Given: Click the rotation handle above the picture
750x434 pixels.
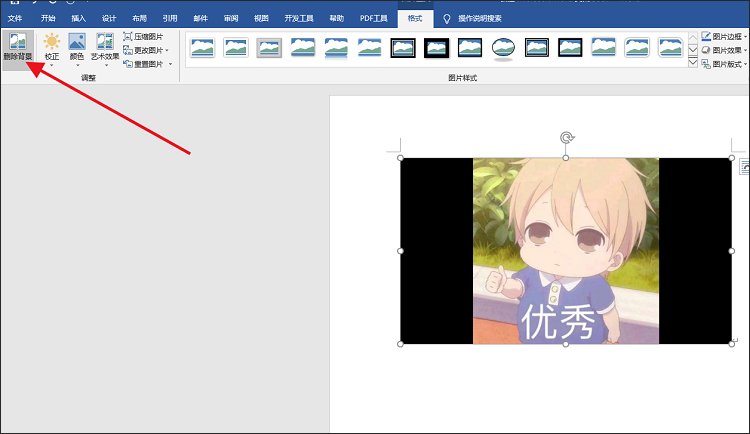Looking at the screenshot, I should (x=566, y=138).
